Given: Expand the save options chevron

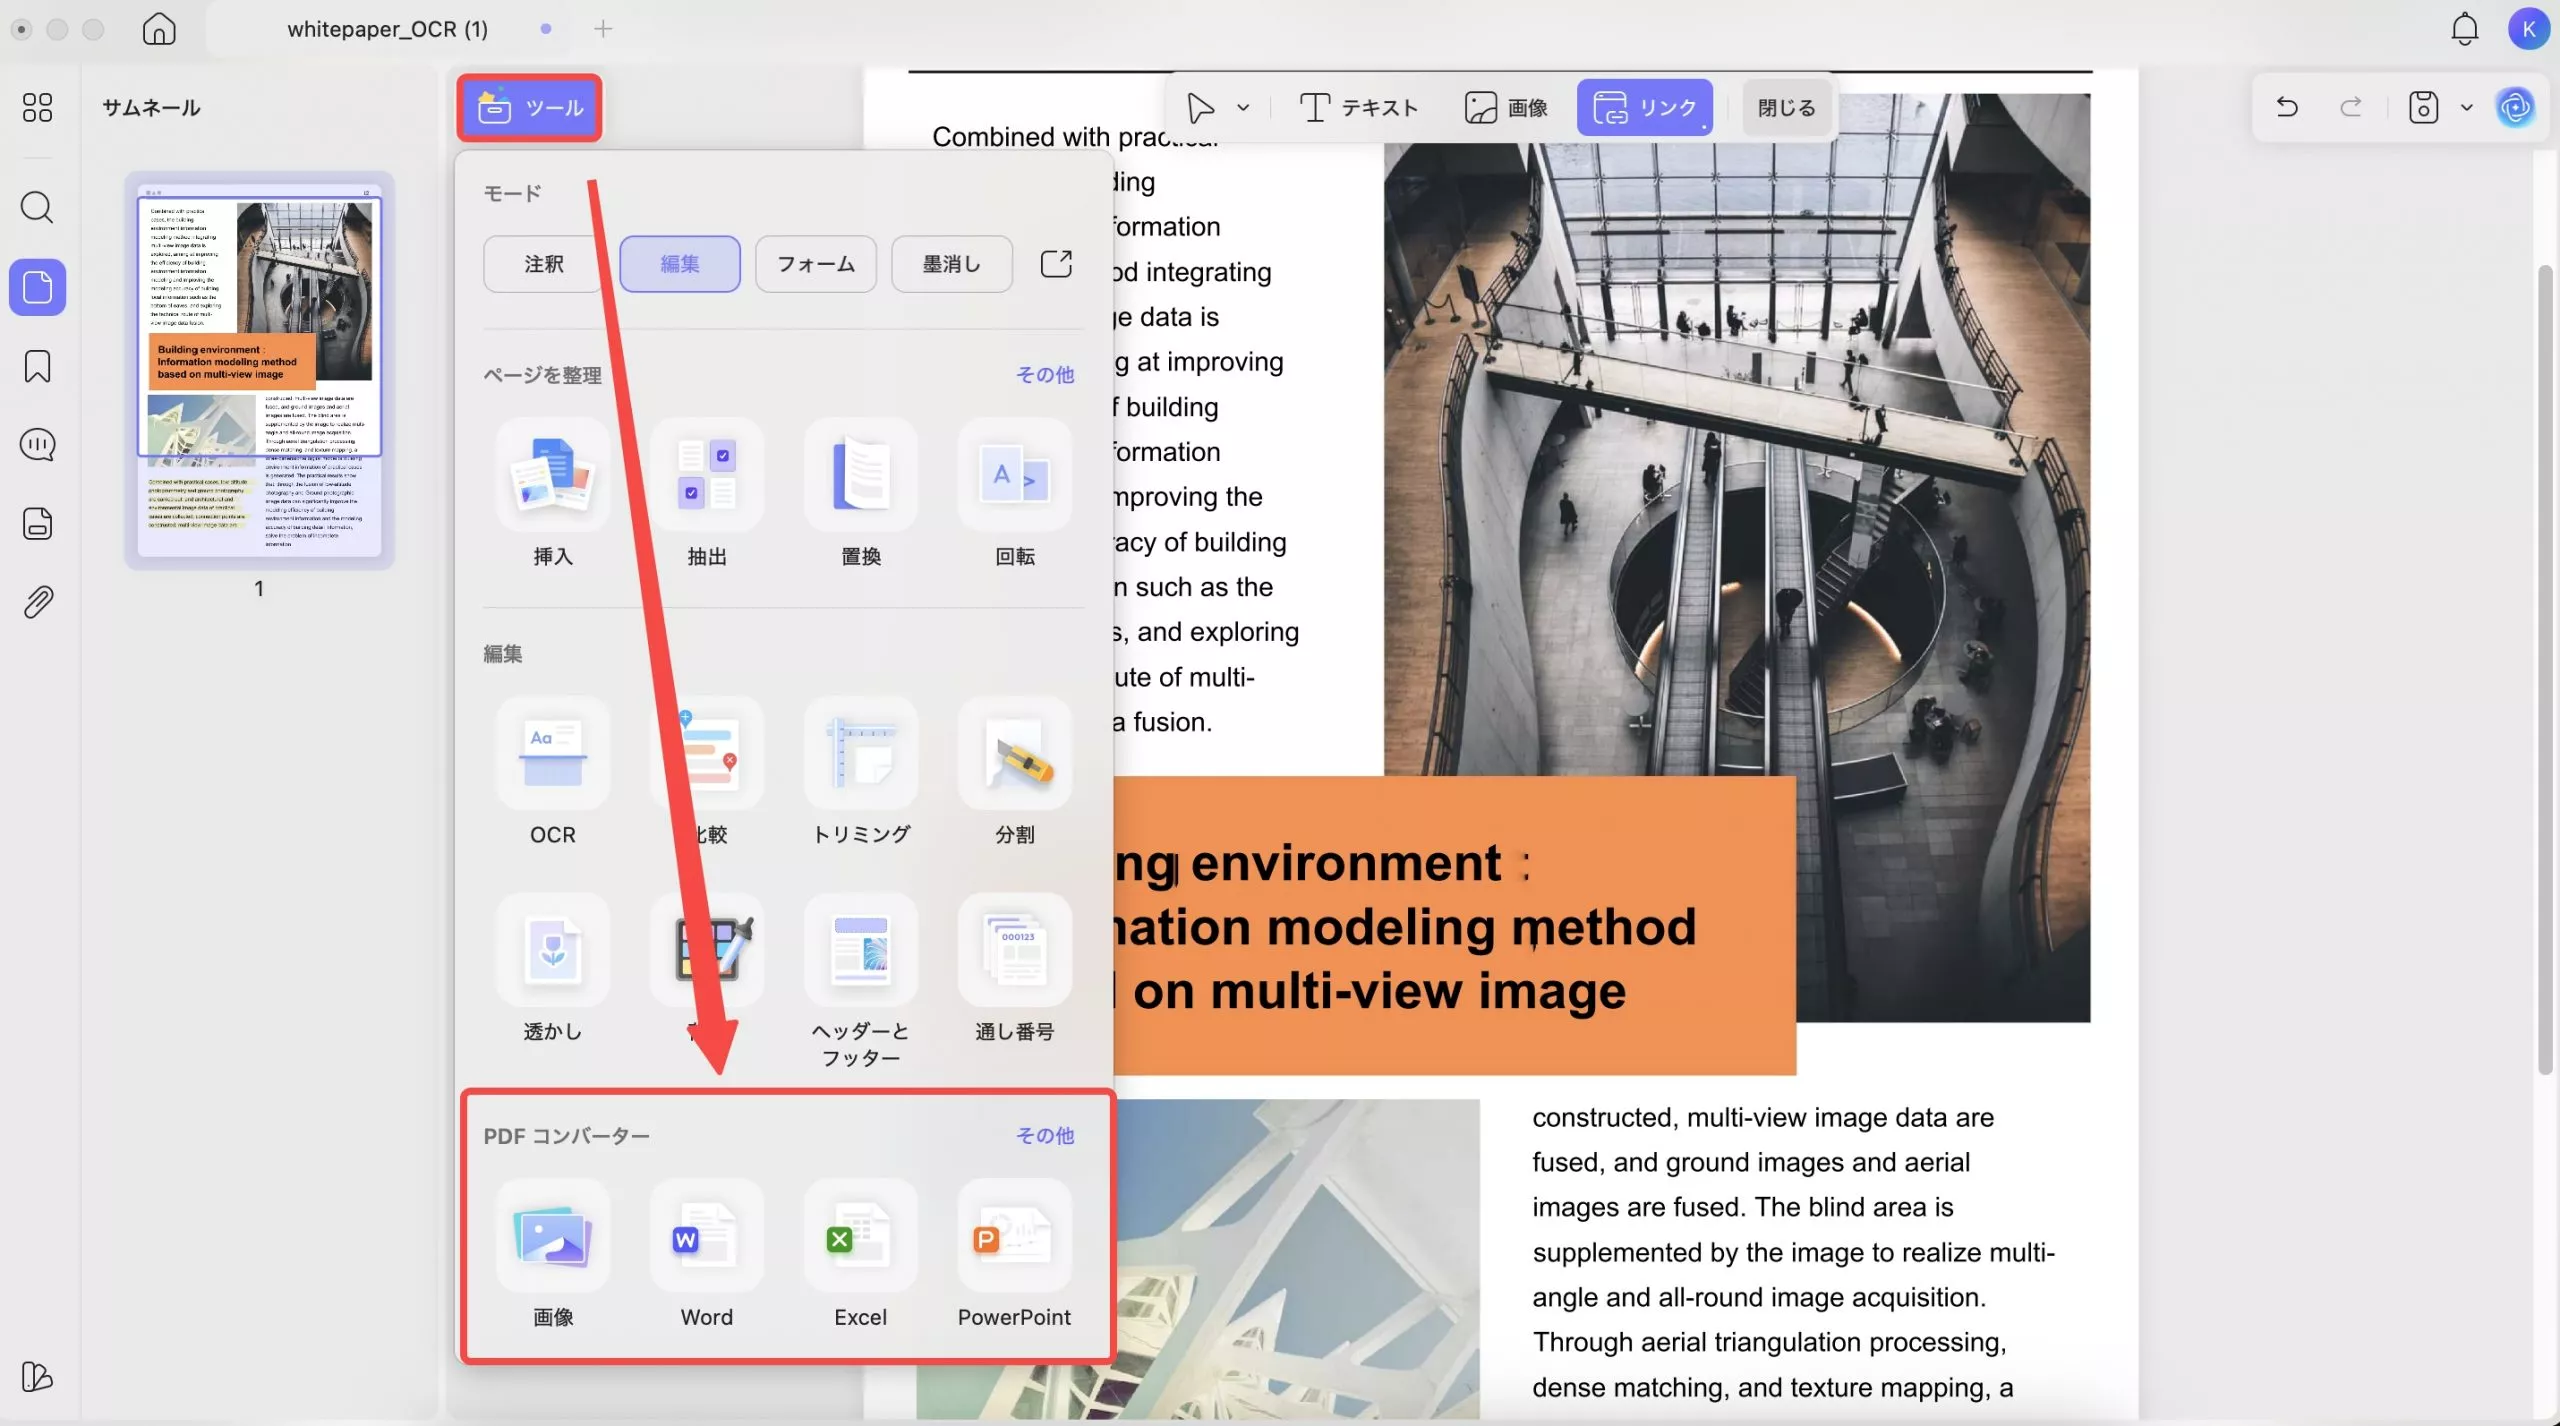Looking at the screenshot, I should 2467,107.
